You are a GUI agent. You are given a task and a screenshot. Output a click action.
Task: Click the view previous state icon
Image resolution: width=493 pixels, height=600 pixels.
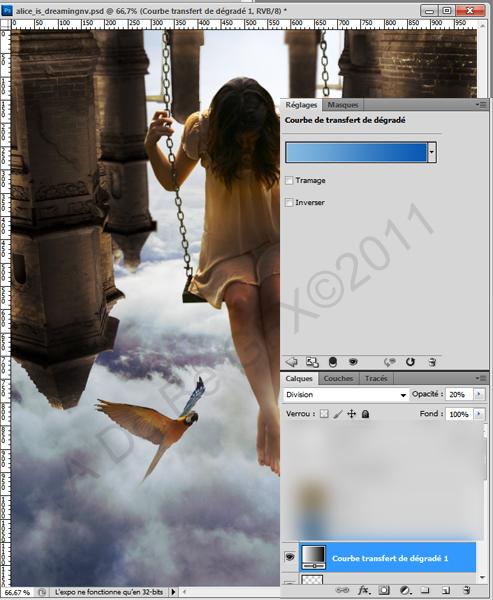coord(390,362)
